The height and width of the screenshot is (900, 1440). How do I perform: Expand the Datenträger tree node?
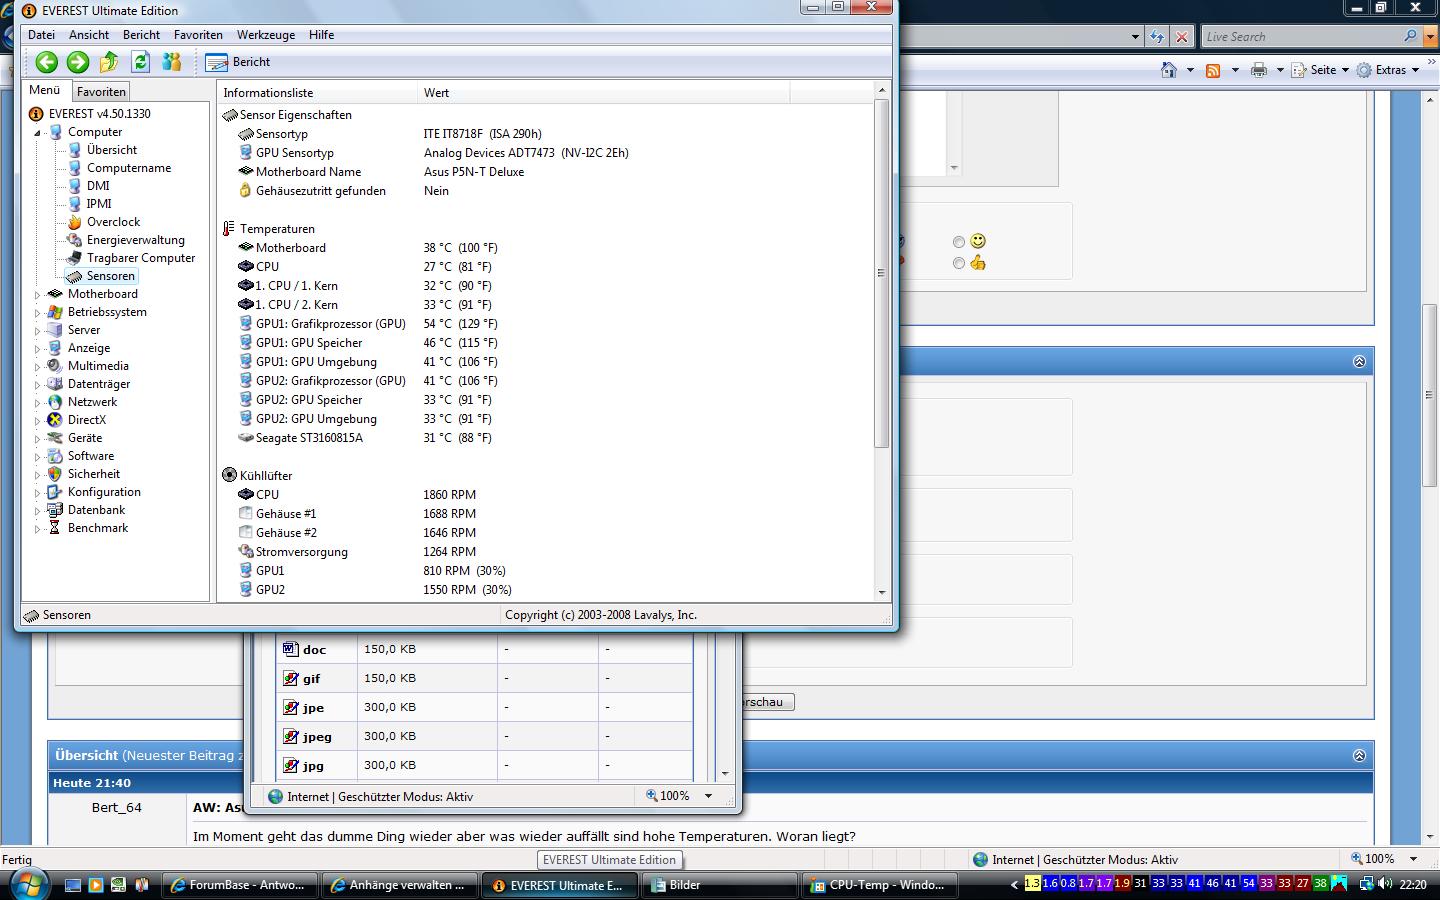(38, 384)
